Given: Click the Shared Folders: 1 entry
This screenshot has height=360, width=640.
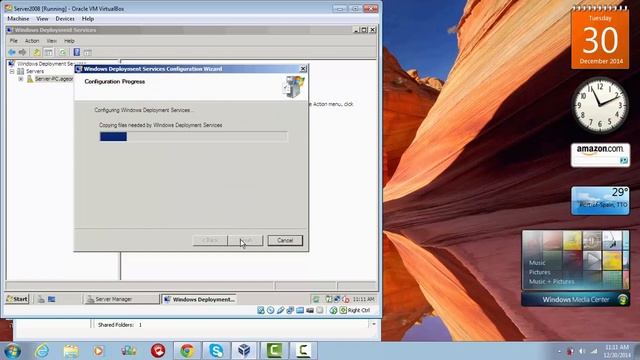Looking at the screenshot, I should (x=120, y=325).
